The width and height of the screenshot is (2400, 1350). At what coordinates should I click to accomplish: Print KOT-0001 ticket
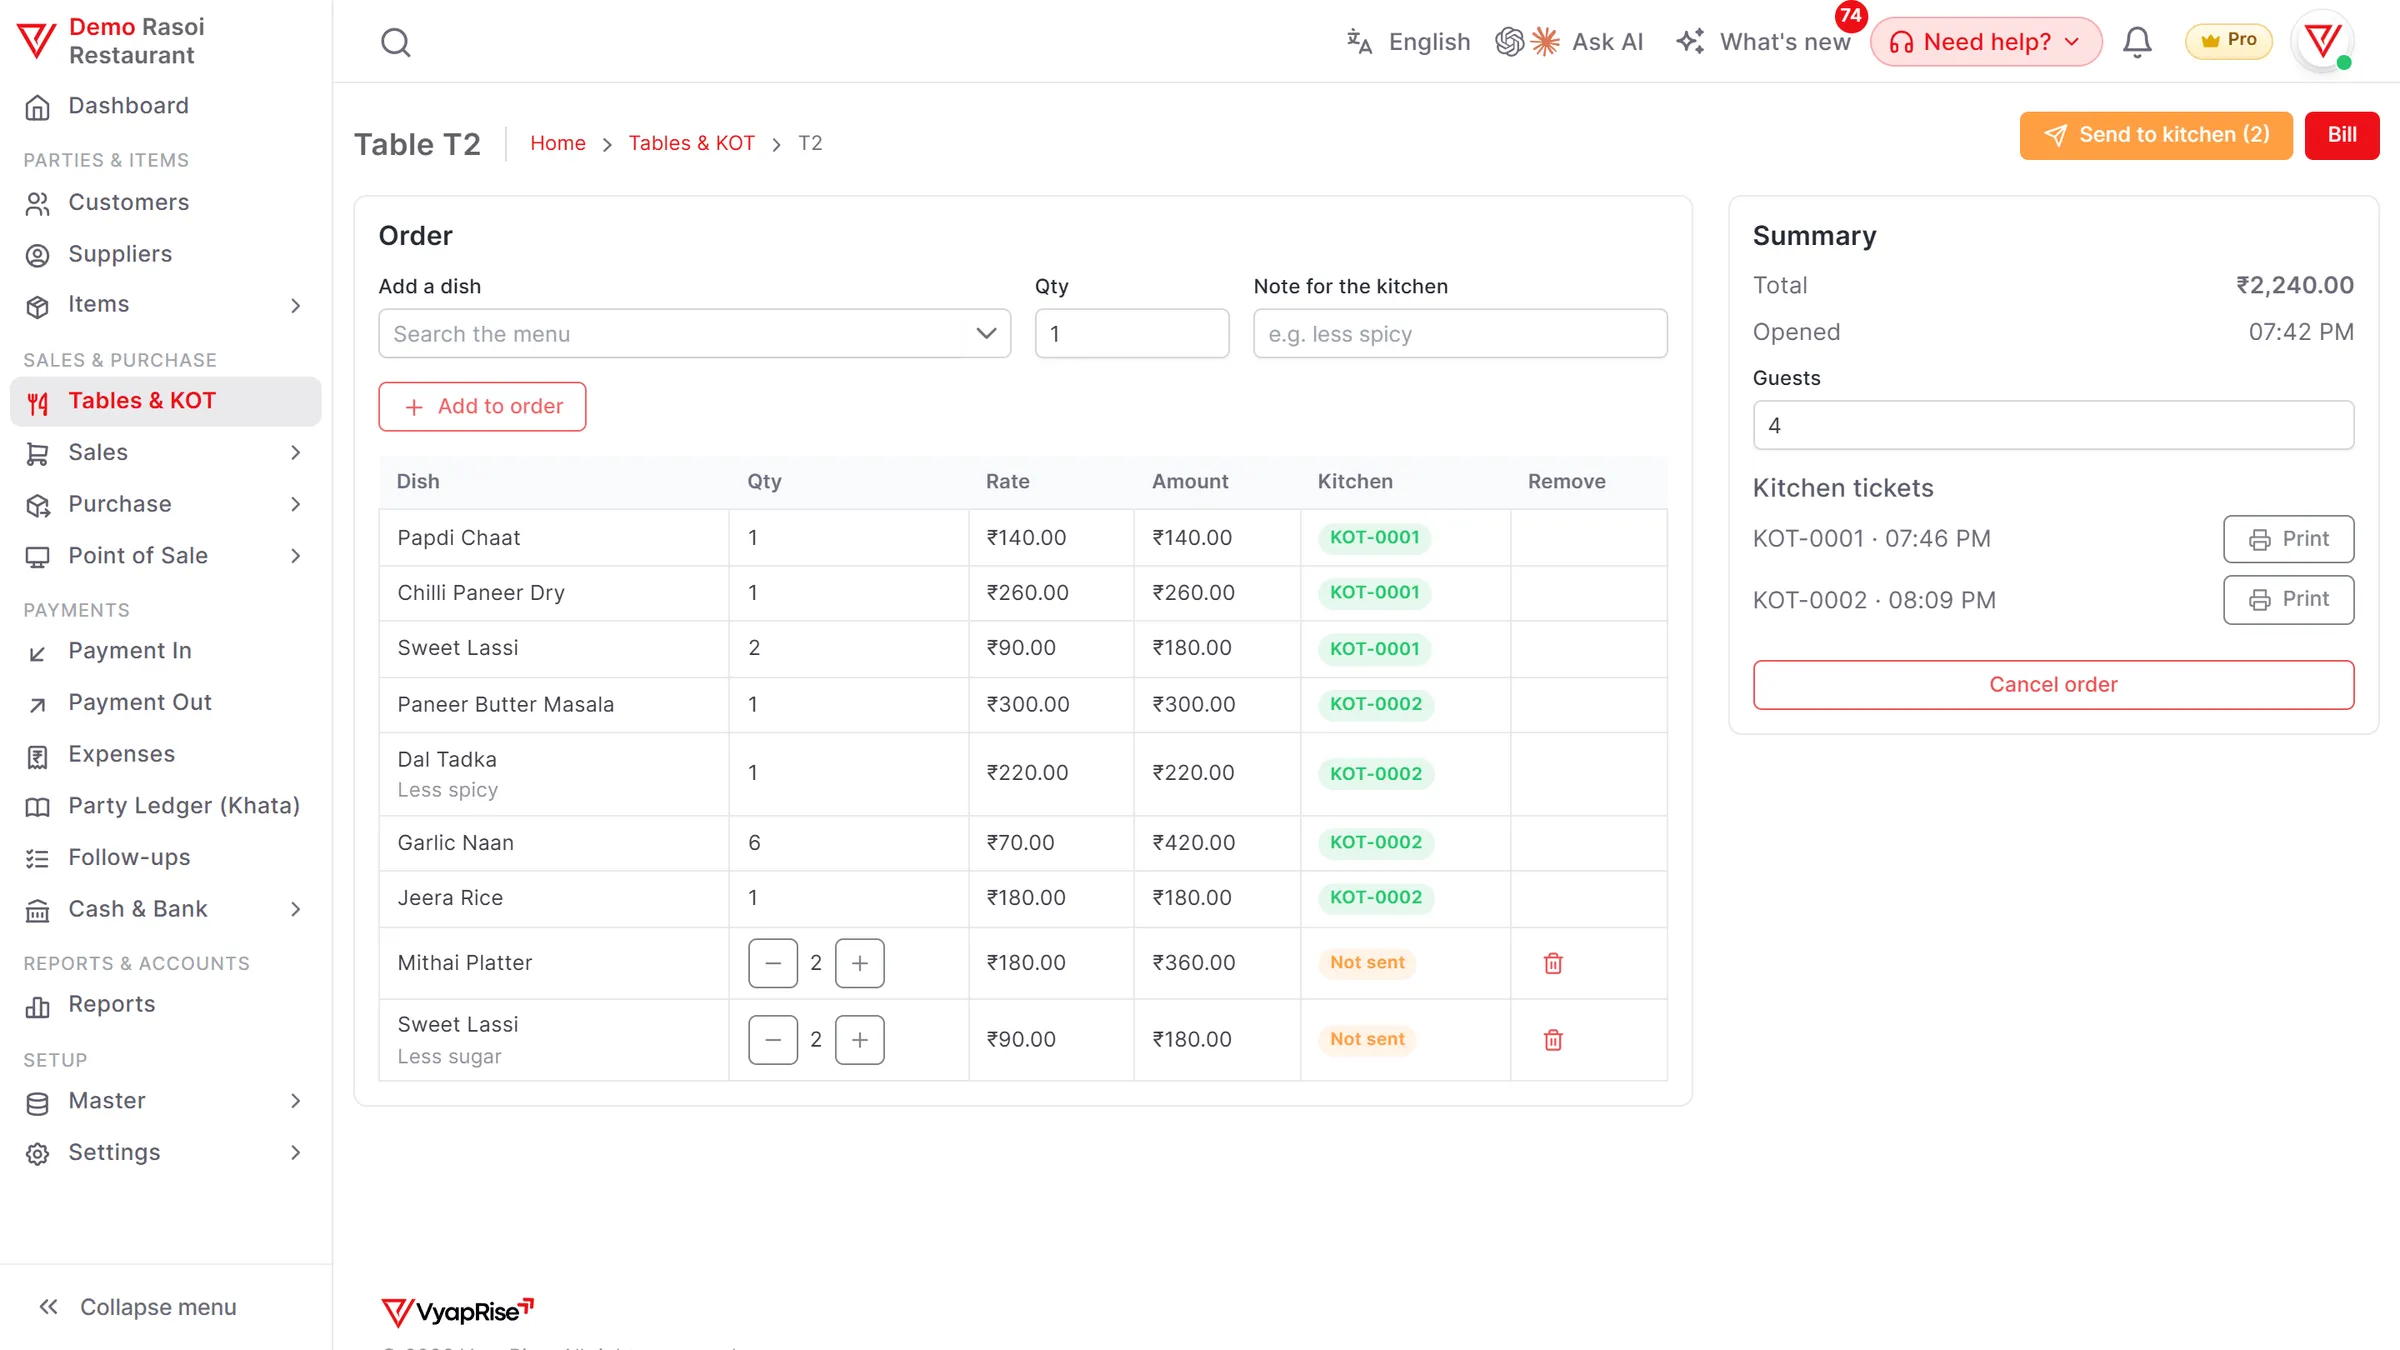(2288, 539)
